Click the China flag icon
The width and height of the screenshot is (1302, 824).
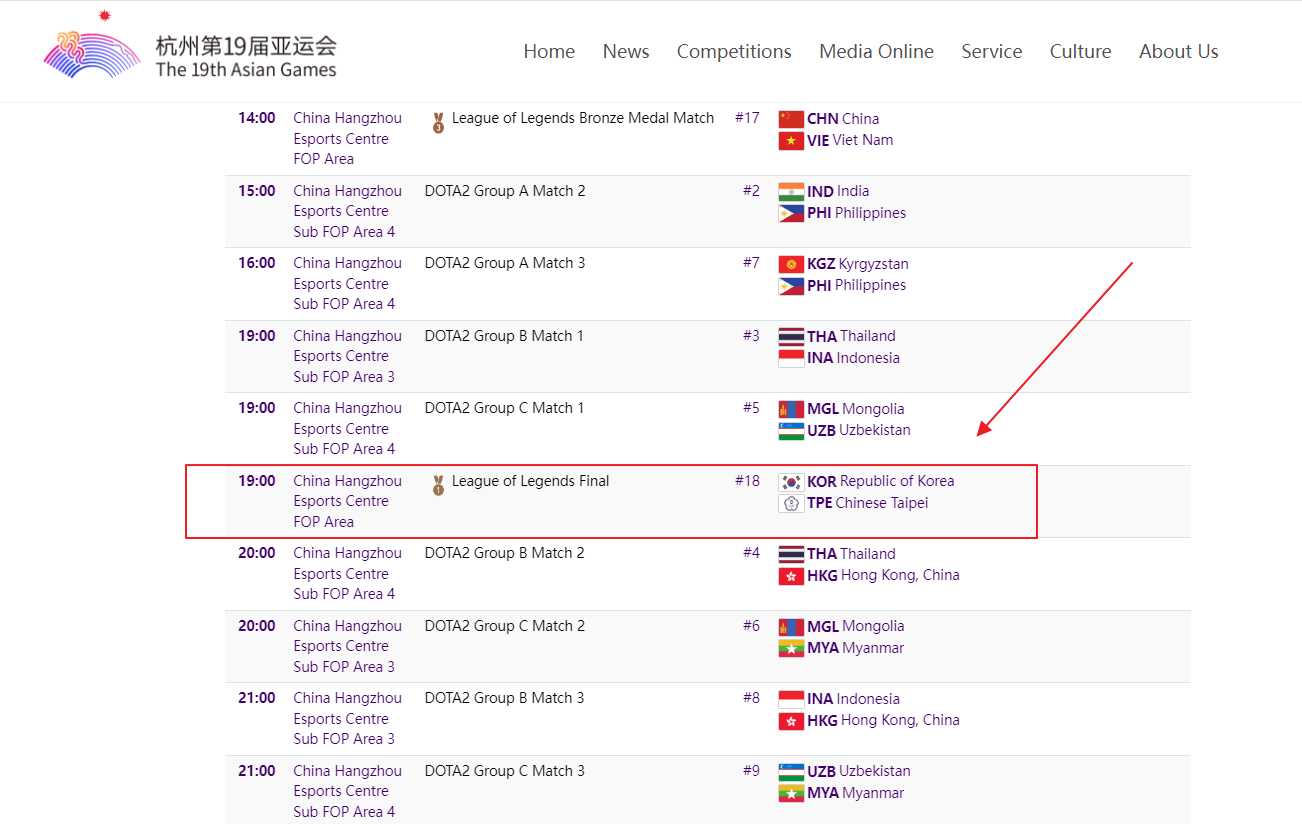pos(791,119)
